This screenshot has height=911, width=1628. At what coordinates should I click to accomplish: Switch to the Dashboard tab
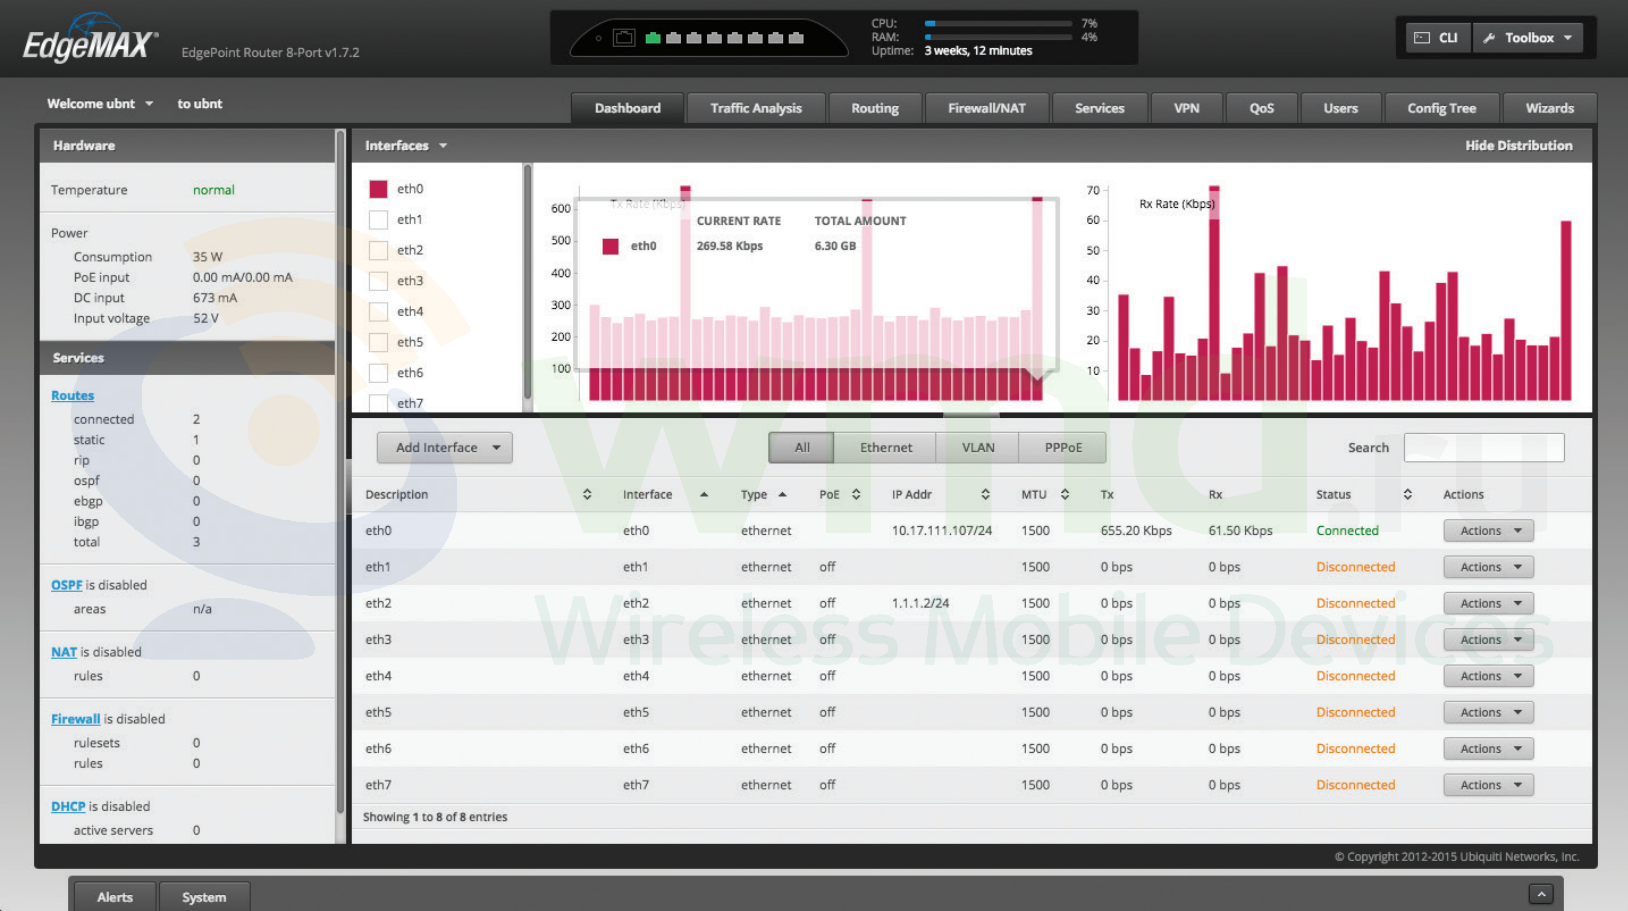tap(628, 108)
